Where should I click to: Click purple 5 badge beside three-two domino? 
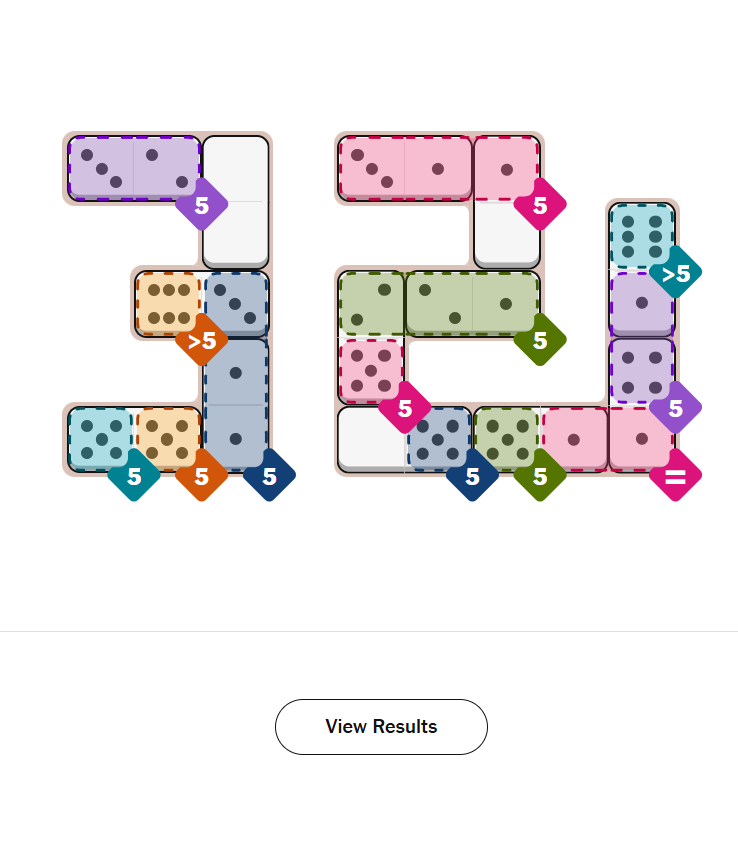click(202, 205)
